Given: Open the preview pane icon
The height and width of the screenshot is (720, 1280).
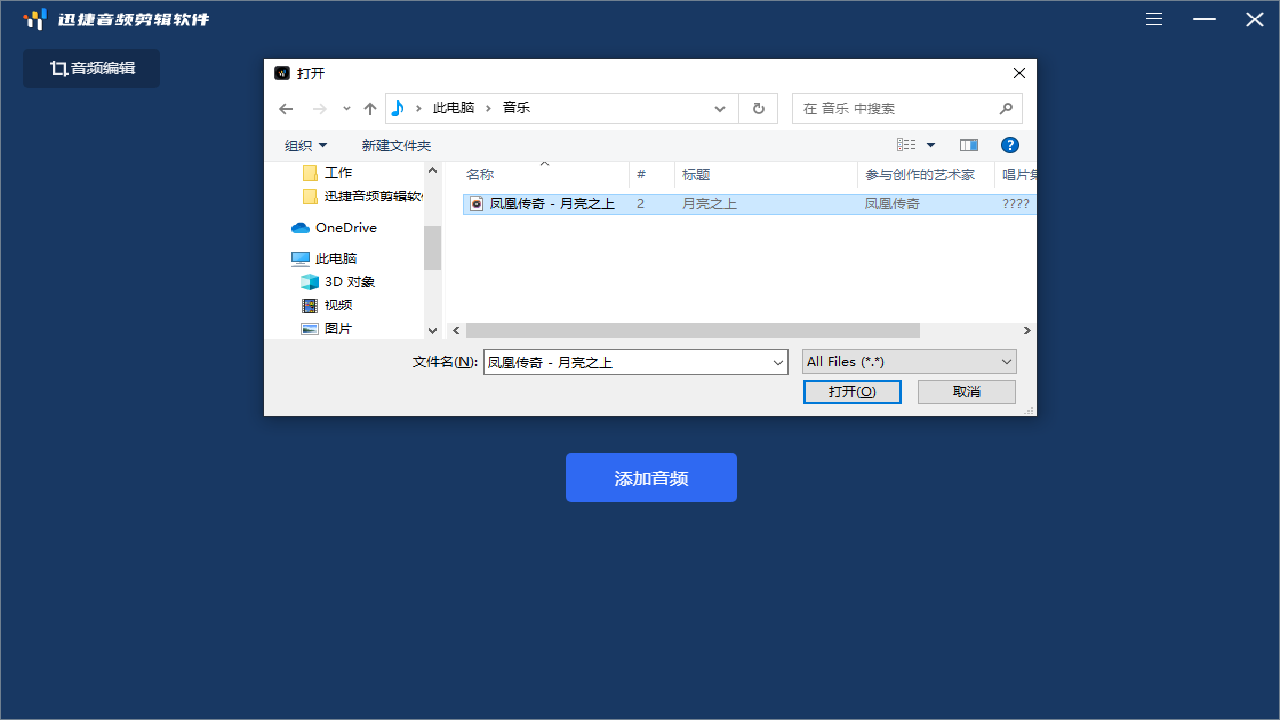Looking at the screenshot, I should point(968,145).
